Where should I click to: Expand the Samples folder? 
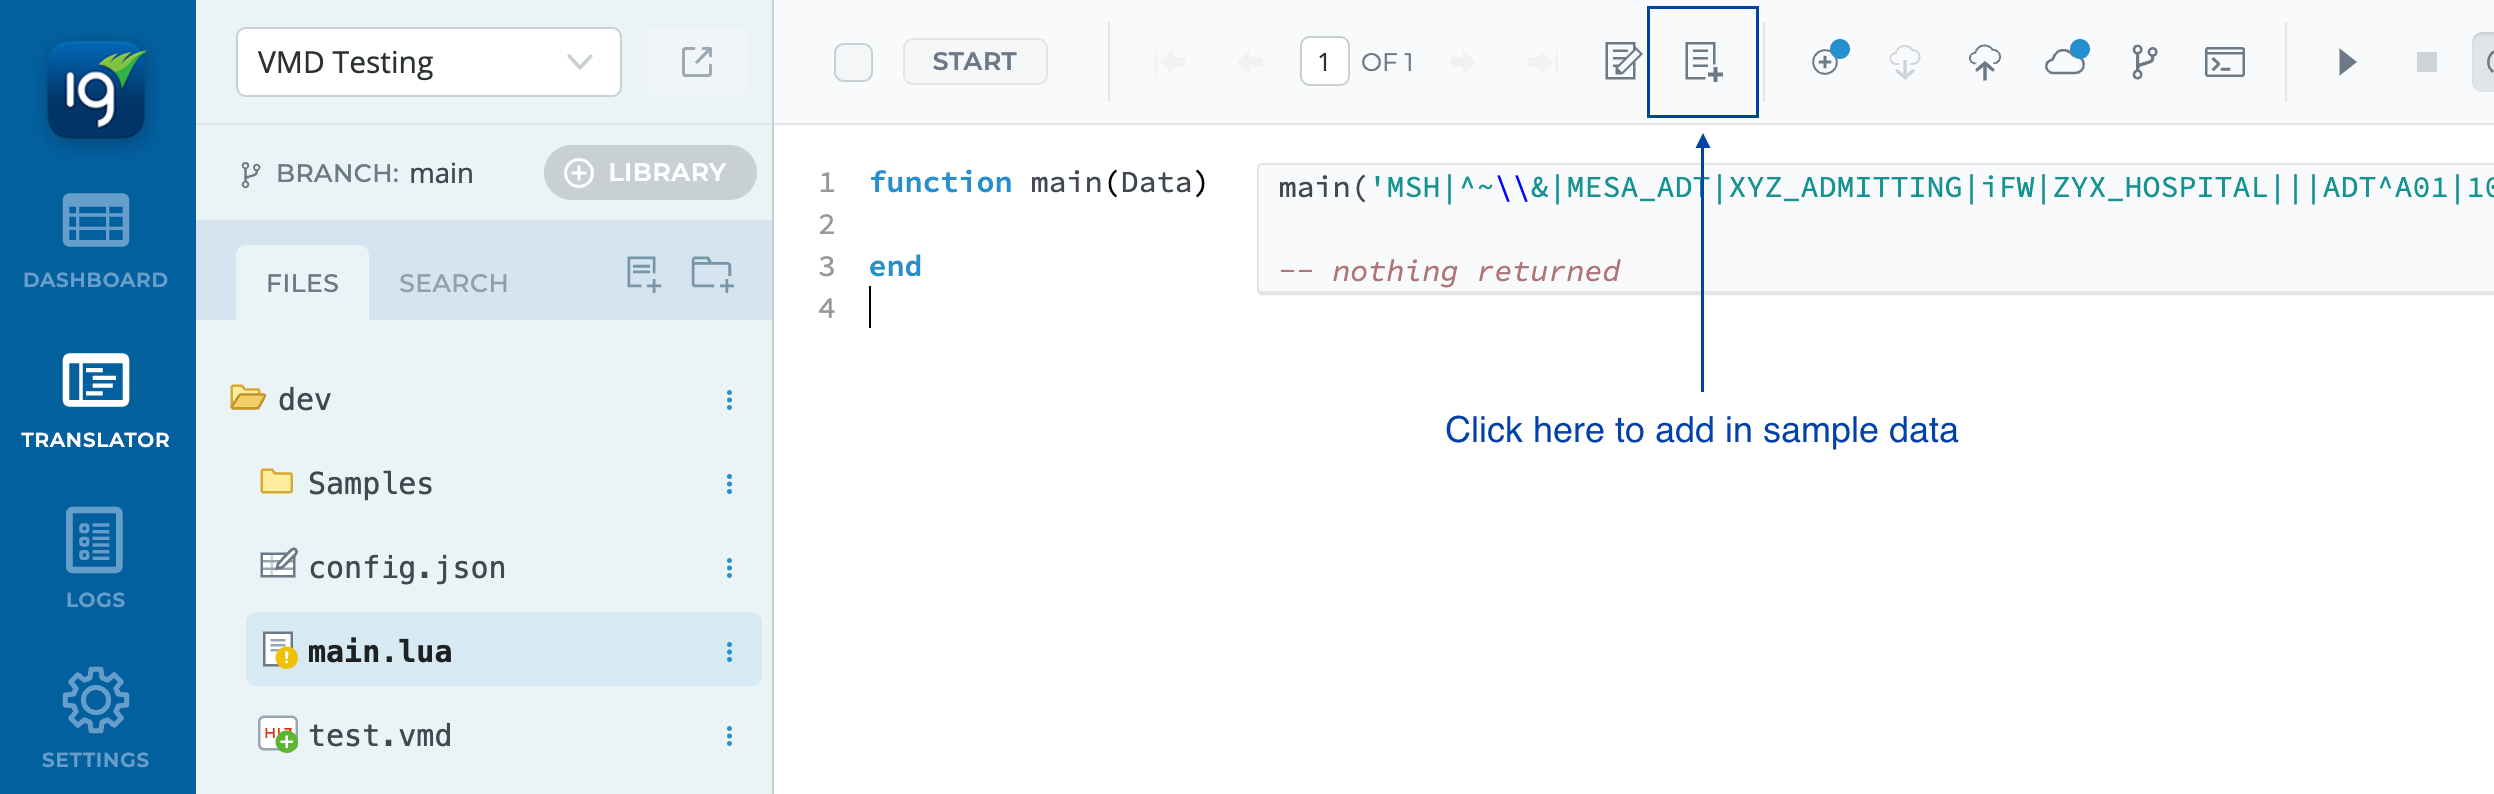[x=370, y=484]
